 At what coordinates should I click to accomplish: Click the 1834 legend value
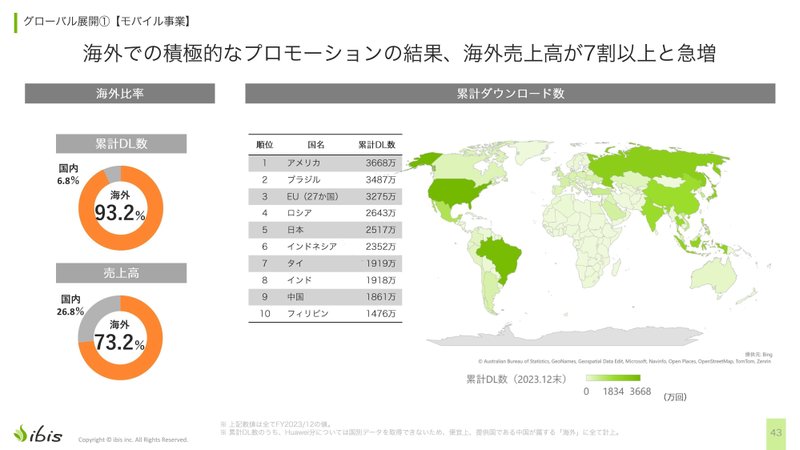pos(613,391)
